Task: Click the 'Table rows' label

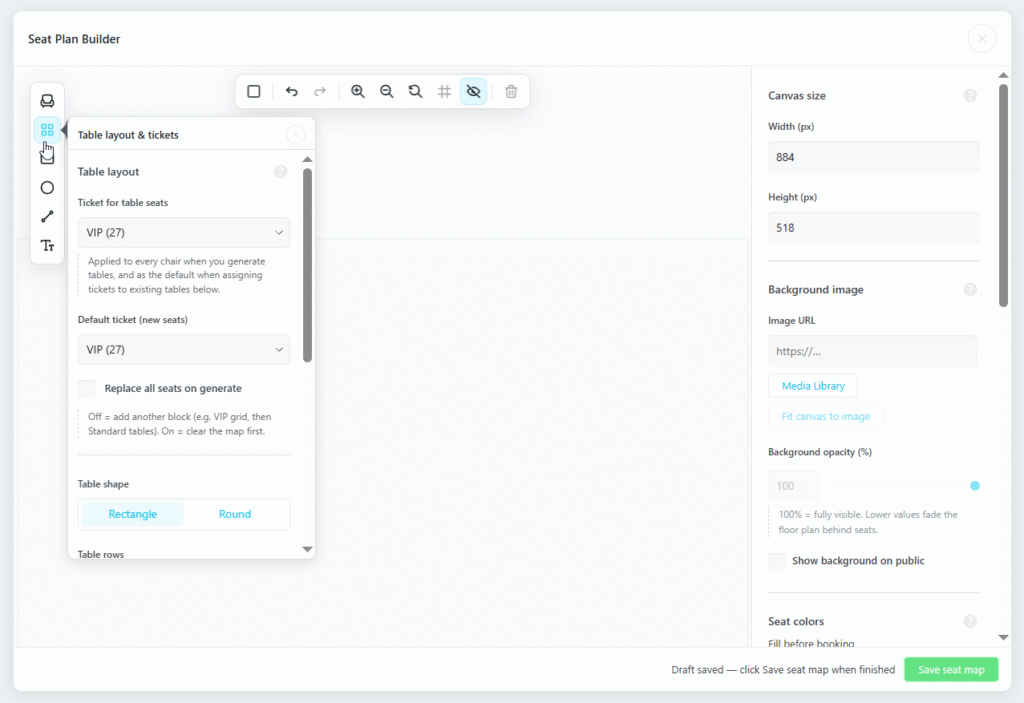Action: [x=101, y=554]
